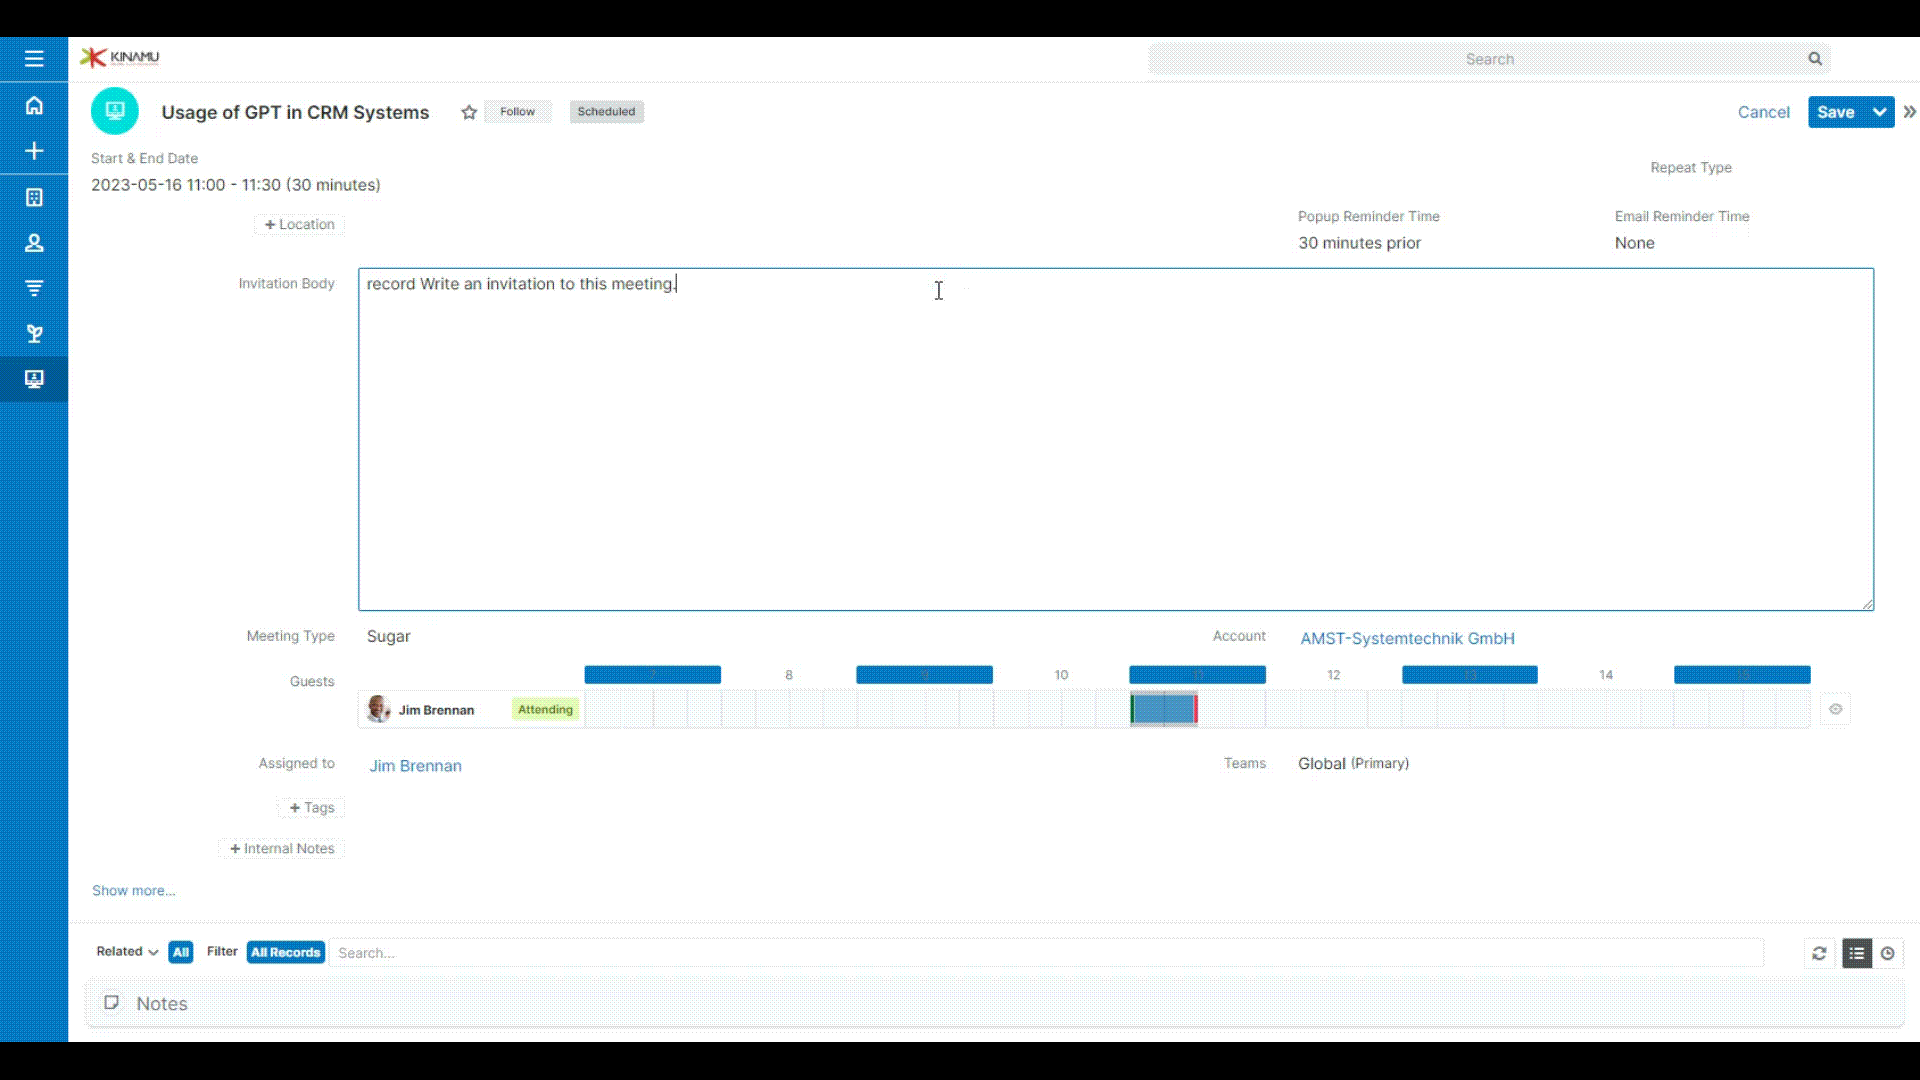
Task: Click into Invitation Body text area
Action: [x=1115, y=440]
